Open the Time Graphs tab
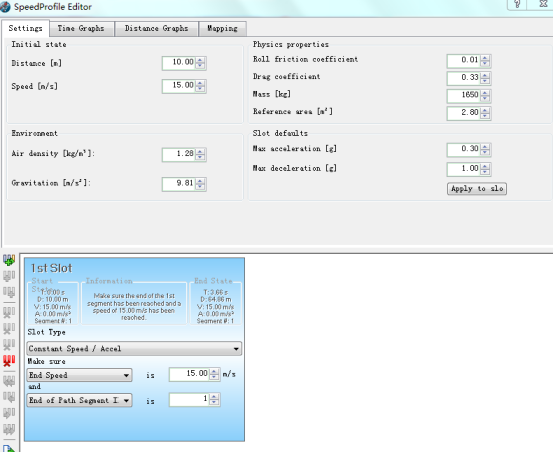553x453 pixels. tap(81, 29)
